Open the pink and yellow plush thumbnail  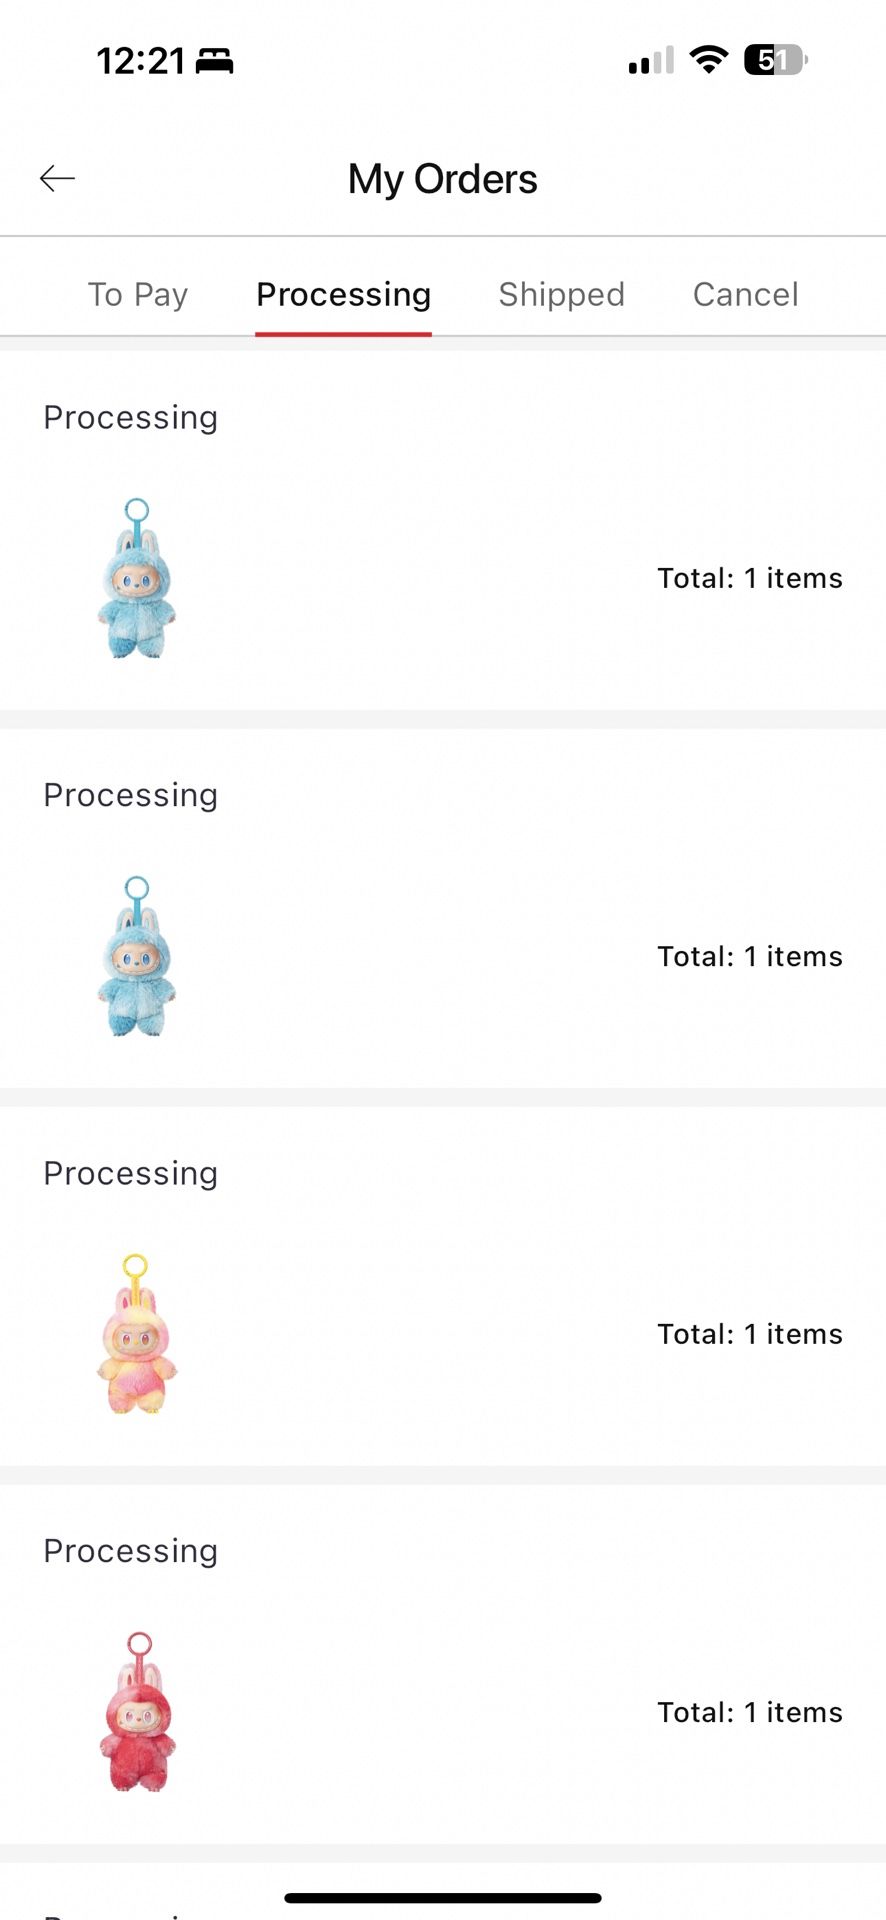[136, 1334]
